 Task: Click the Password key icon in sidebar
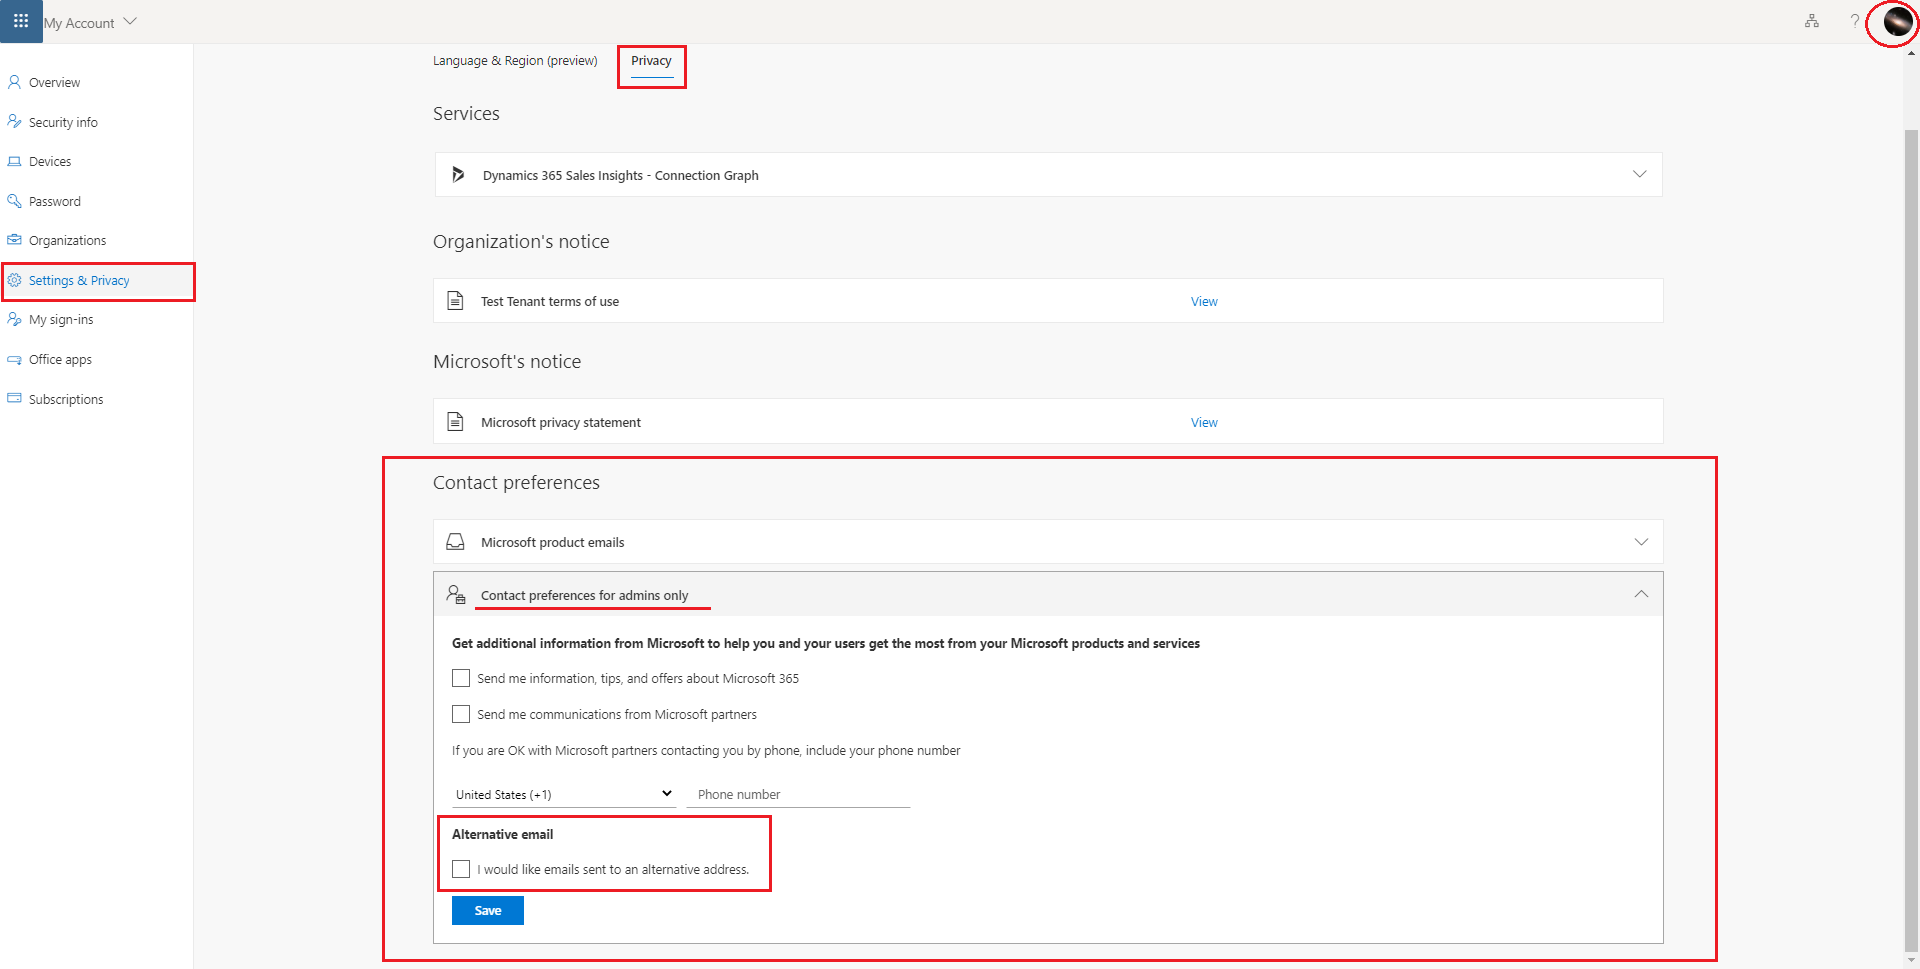point(14,201)
